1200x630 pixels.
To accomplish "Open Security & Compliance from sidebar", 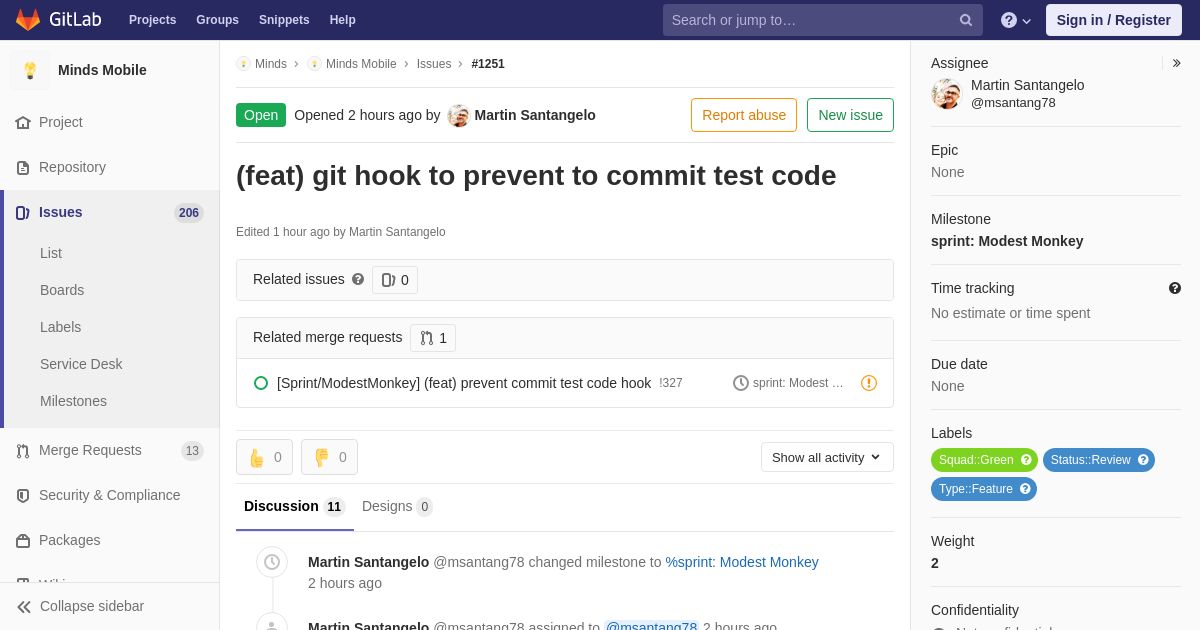I will click(110, 495).
